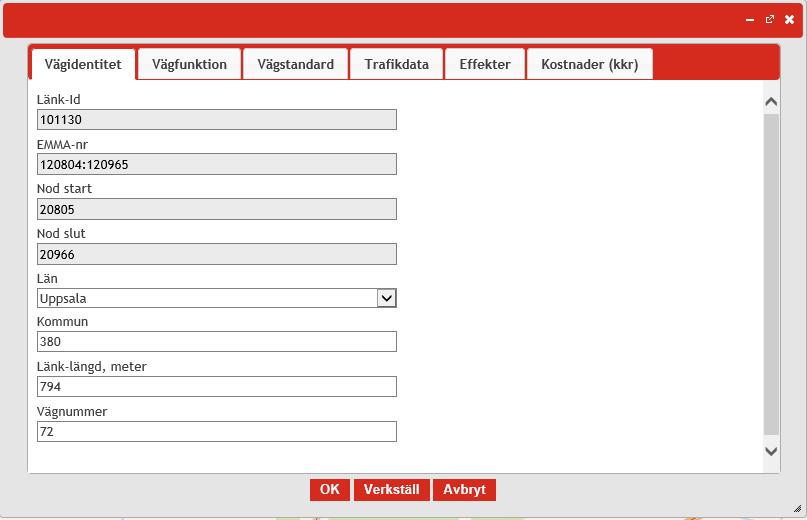Click the Nod slut label
The width and height of the screenshot is (807, 520).
[61, 234]
